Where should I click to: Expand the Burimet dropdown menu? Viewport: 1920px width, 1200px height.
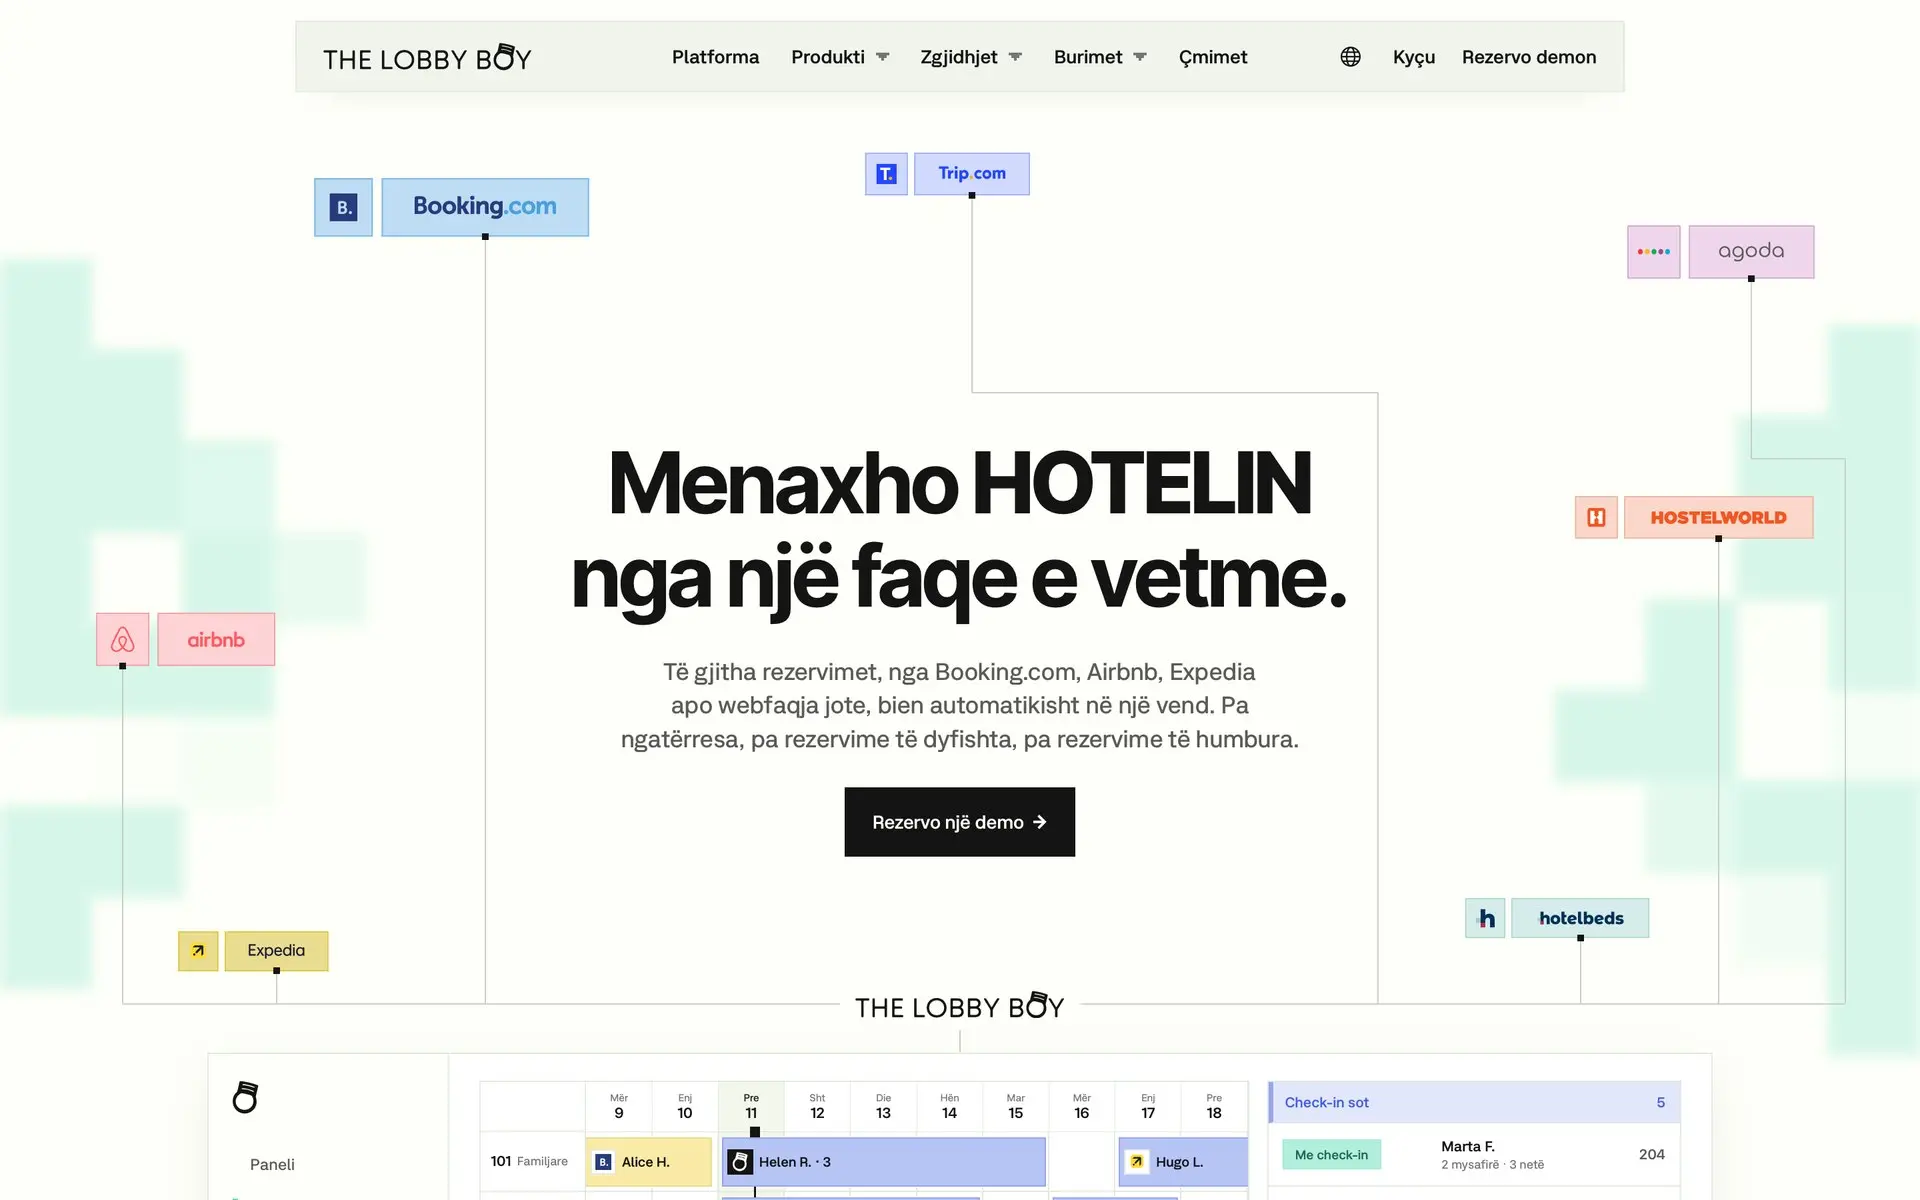(1100, 57)
